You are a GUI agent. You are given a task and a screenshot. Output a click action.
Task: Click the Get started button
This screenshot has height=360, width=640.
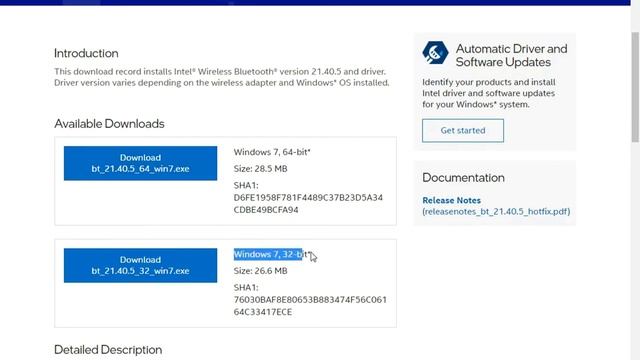tap(463, 131)
